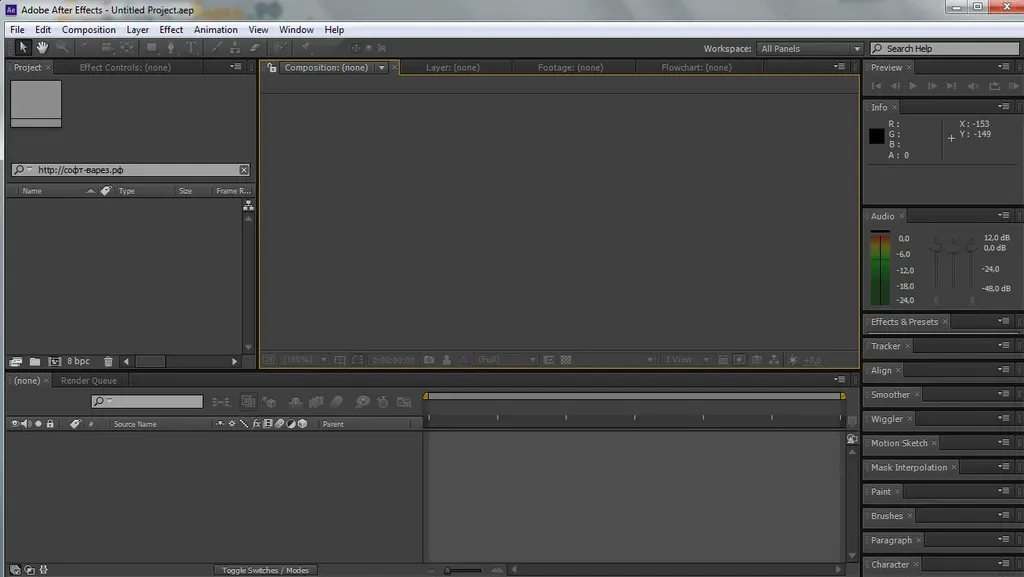Screen dimensions: 1024x577
Task: Toggle viewer lock on Composition panel
Action: [x=272, y=67]
